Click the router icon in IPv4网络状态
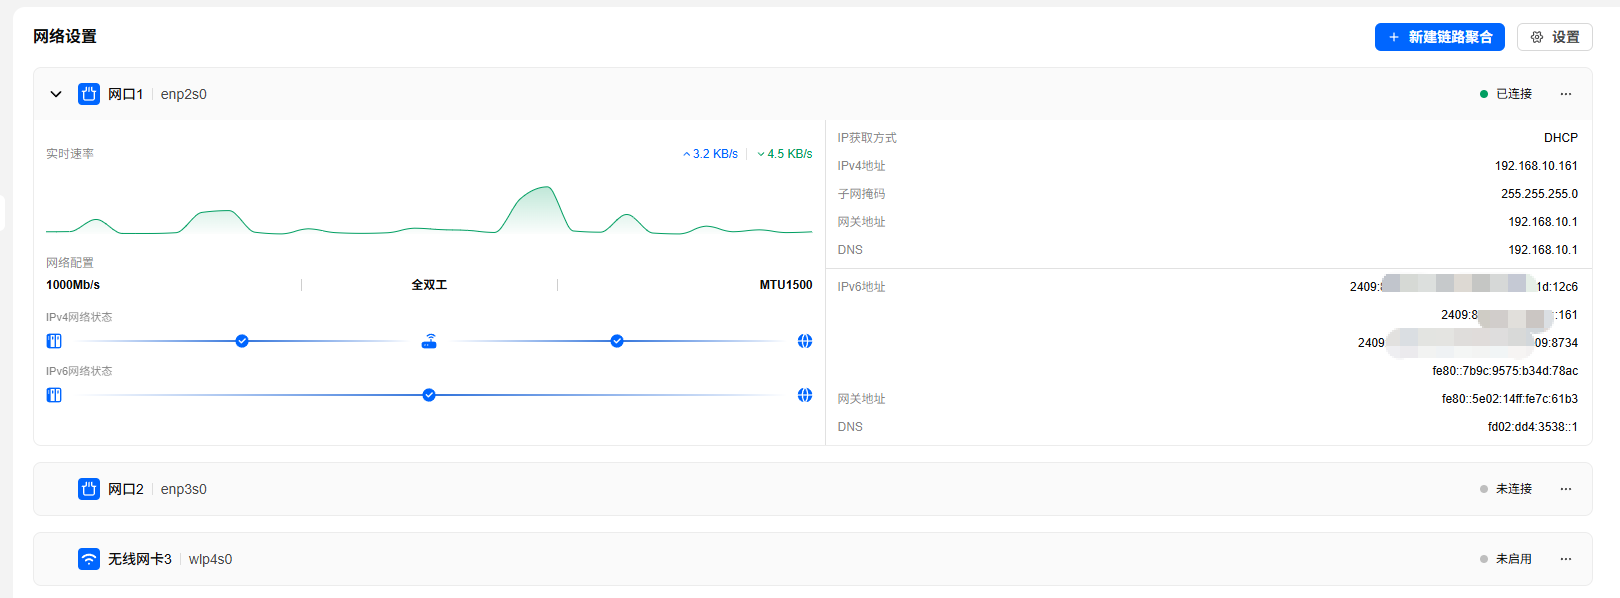This screenshot has width=1620, height=598. (429, 341)
